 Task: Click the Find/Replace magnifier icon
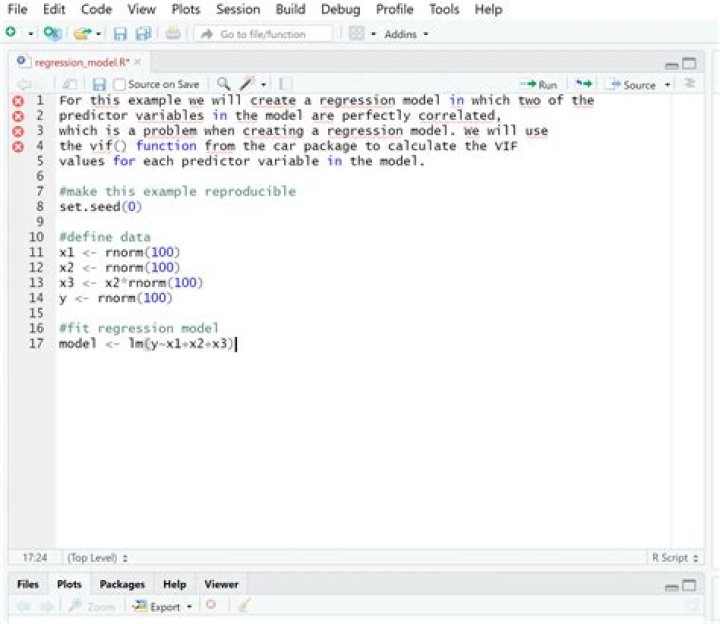pyautogui.click(x=223, y=84)
